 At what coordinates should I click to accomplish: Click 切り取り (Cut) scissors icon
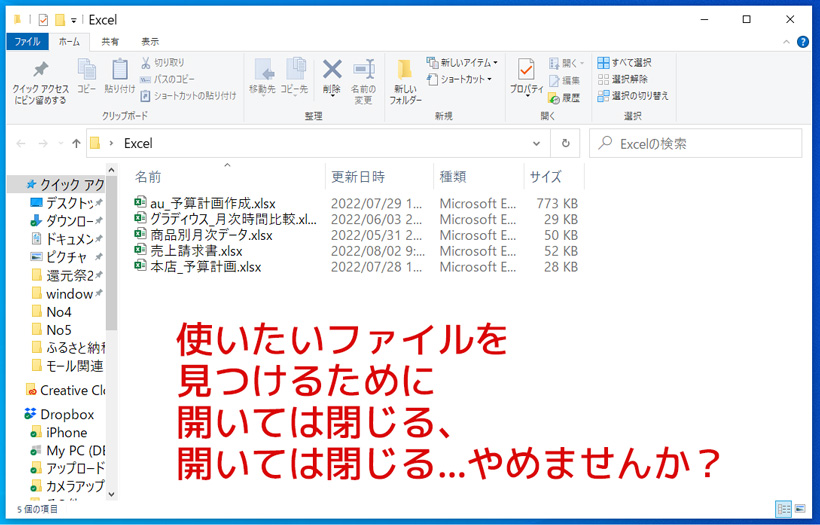click(x=146, y=63)
